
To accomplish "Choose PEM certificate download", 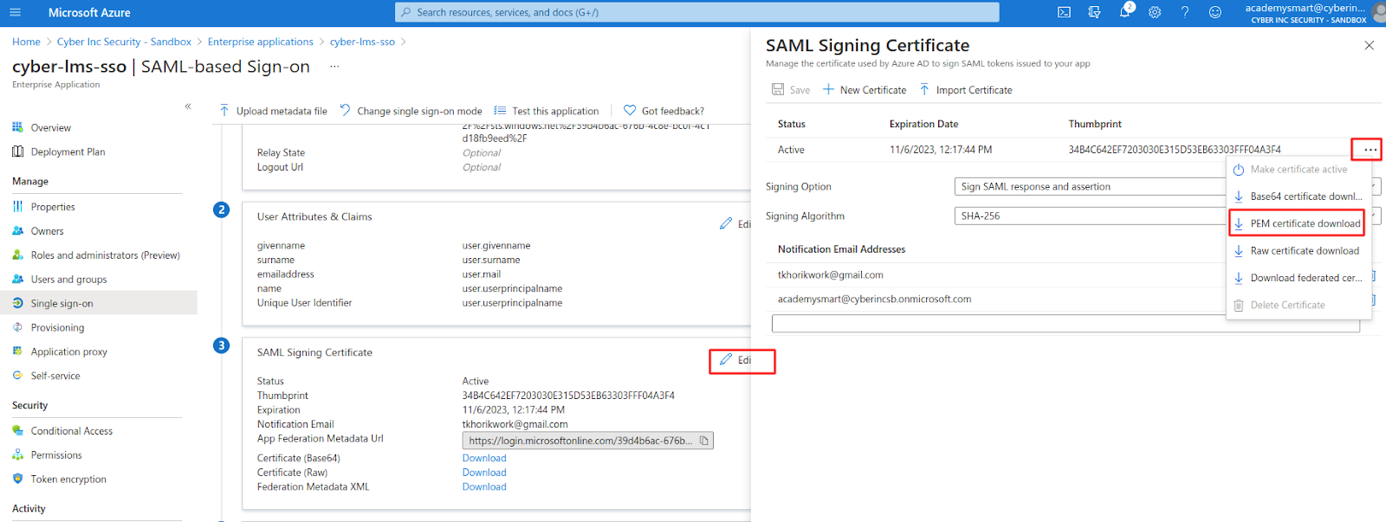I will tap(1297, 224).
